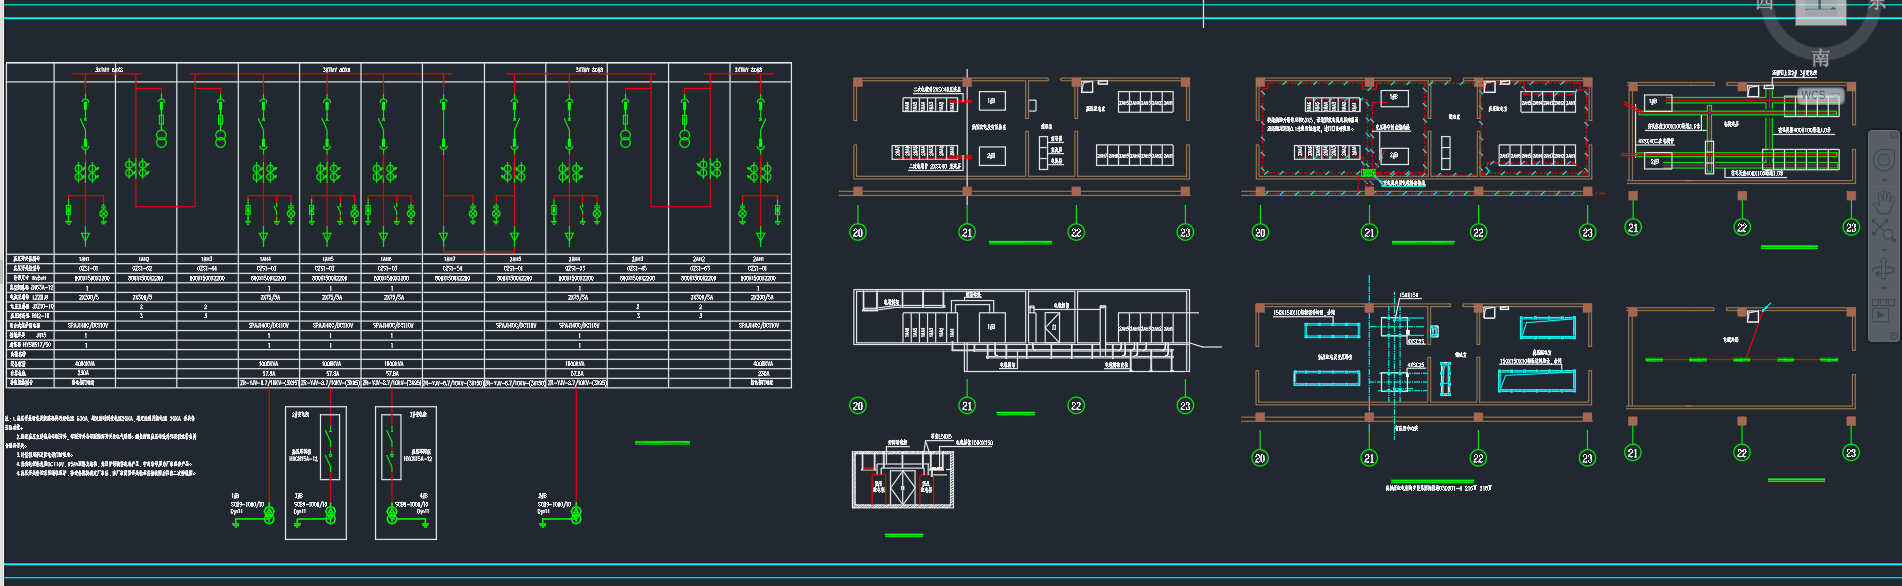Select the South (南) direction on the ViewCube compass

(1820, 58)
